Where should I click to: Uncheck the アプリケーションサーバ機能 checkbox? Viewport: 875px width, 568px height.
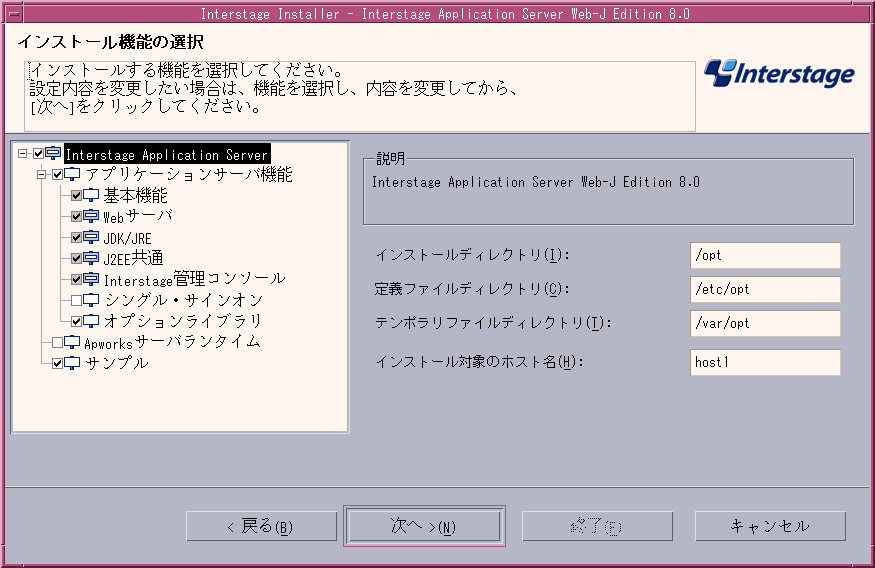point(57,175)
